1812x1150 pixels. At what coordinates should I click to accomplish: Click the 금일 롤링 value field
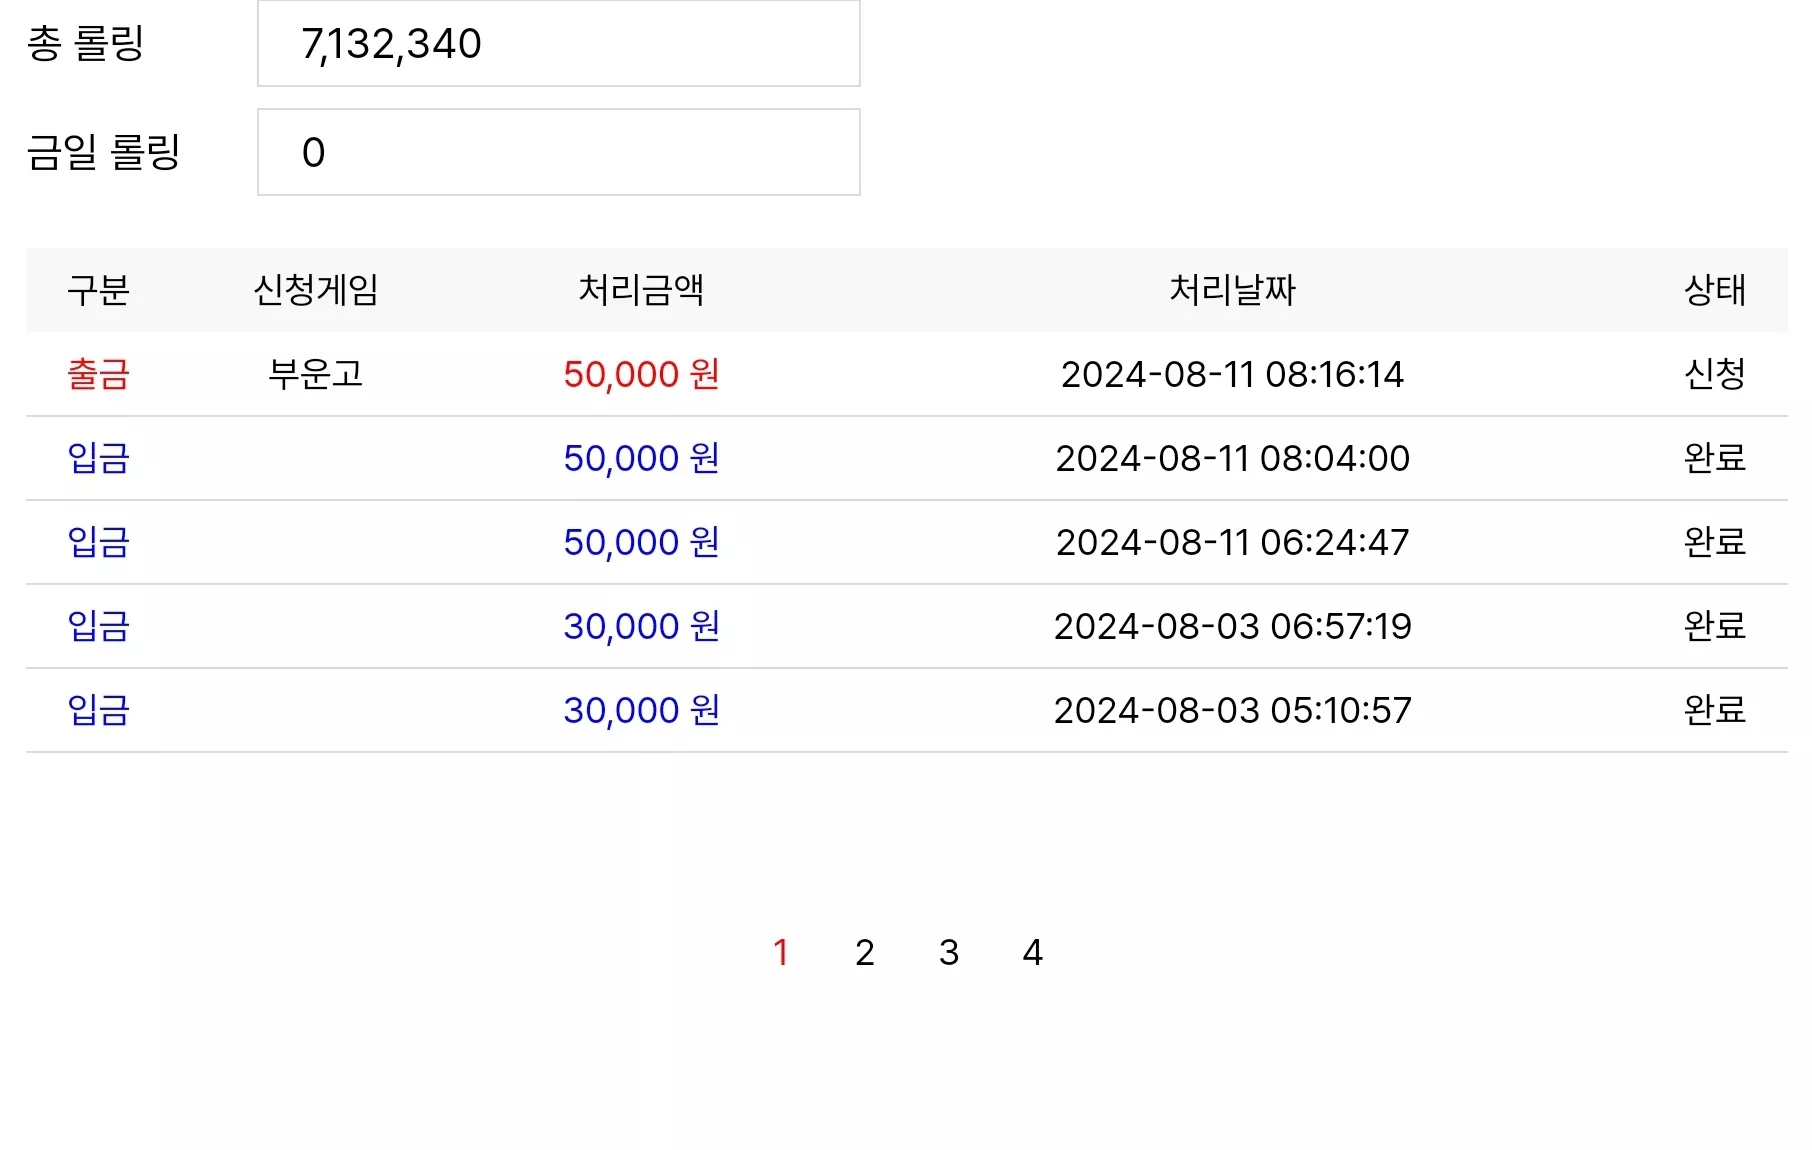pyautogui.click(x=559, y=152)
